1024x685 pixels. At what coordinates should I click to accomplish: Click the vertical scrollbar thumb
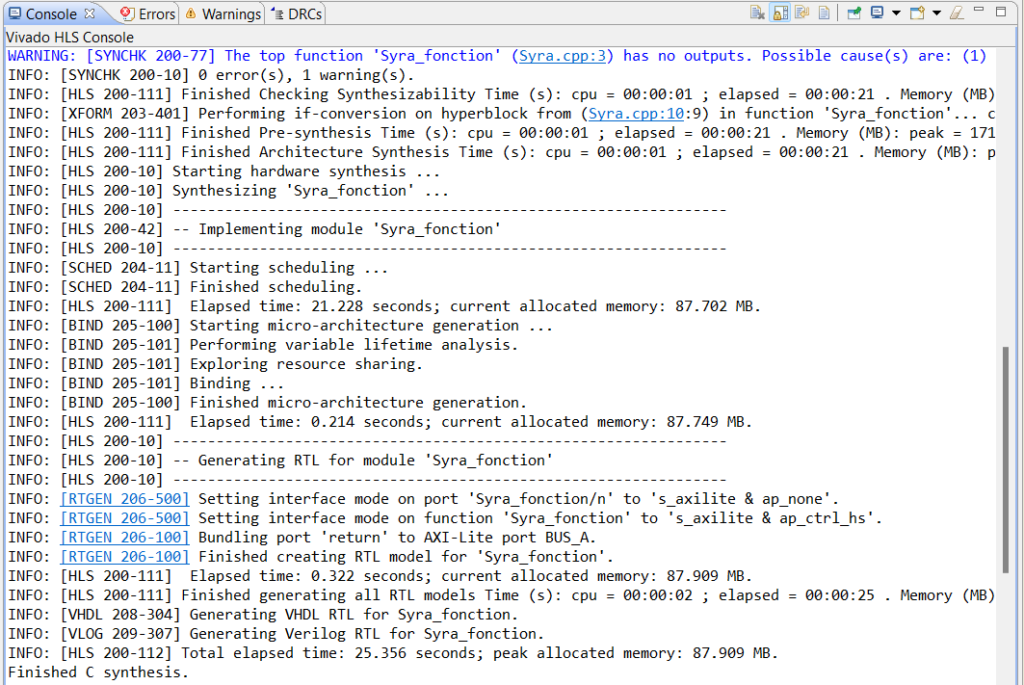pyautogui.click(x=1007, y=460)
